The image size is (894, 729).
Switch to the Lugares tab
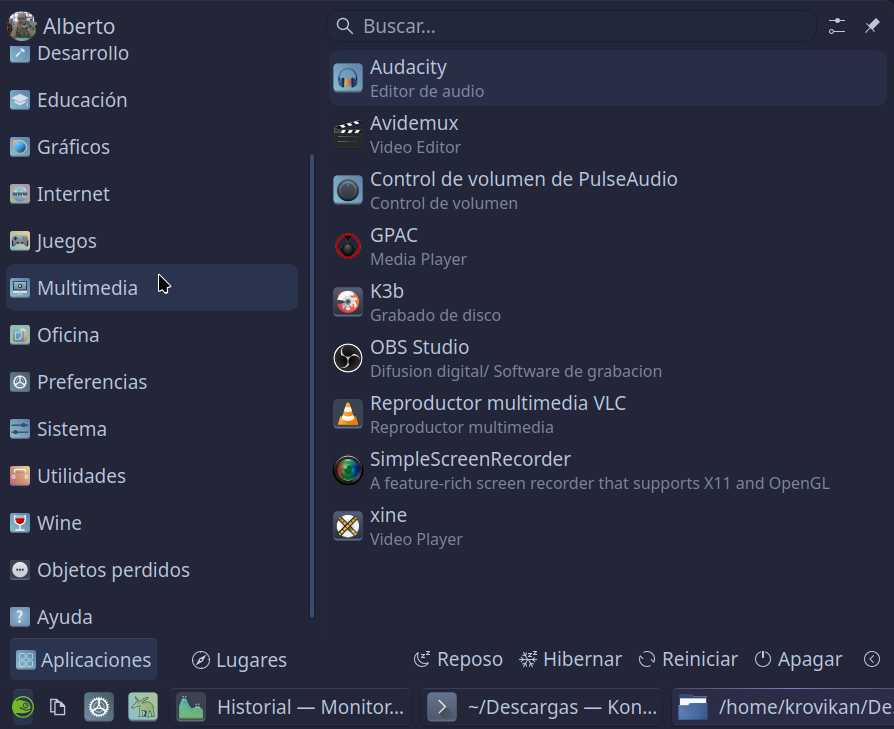(240, 660)
